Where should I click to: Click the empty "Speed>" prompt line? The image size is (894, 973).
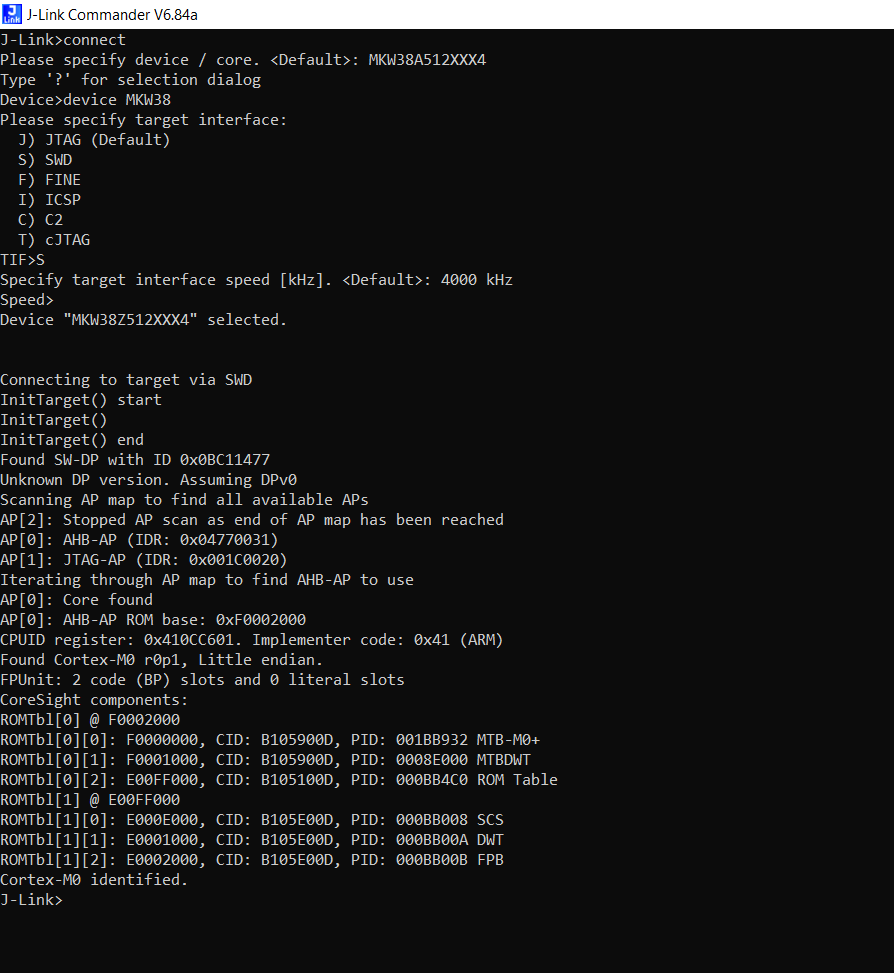tap(27, 300)
